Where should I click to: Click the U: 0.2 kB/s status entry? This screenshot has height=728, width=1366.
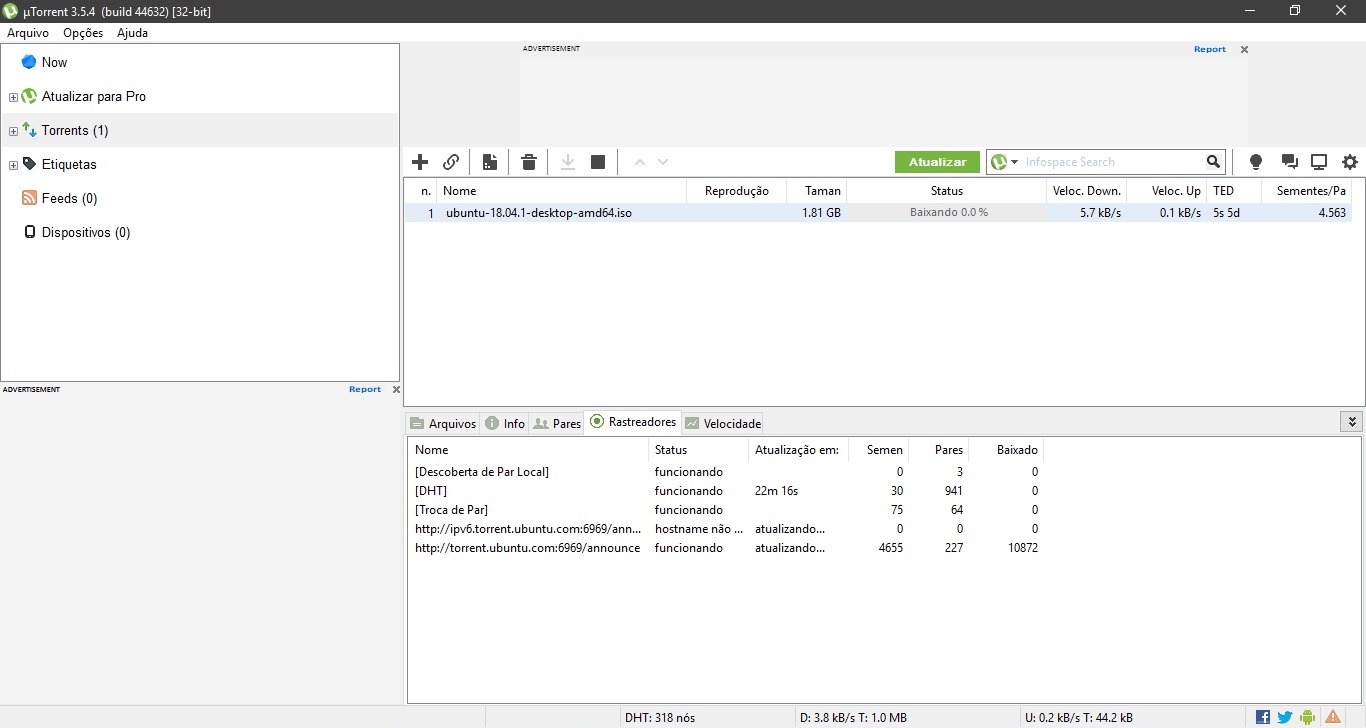coord(1079,717)
